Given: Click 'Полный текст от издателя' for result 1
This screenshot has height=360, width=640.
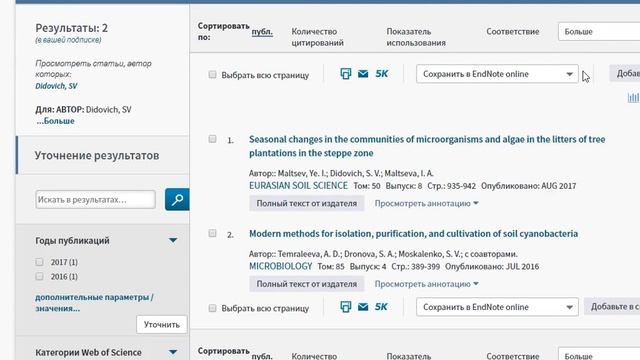Looking at the screenshot, I should [307, 203].
